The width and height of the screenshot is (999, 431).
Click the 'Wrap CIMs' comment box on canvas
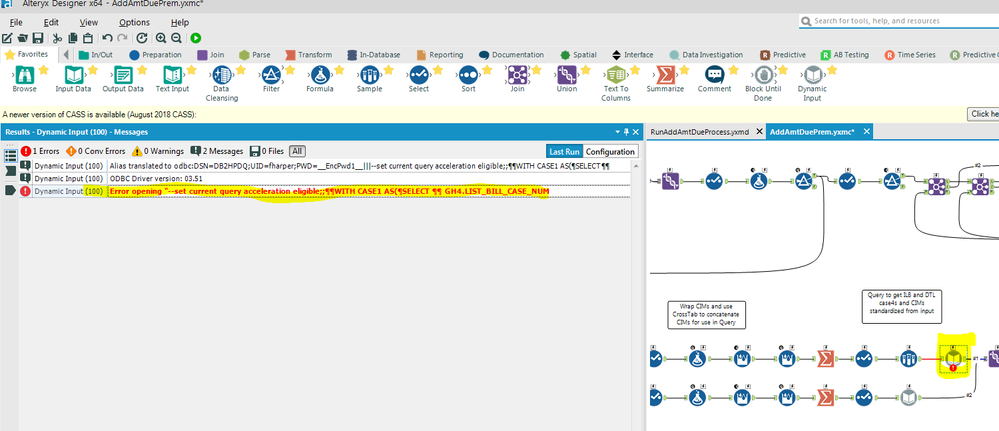(x=707, y=314)
